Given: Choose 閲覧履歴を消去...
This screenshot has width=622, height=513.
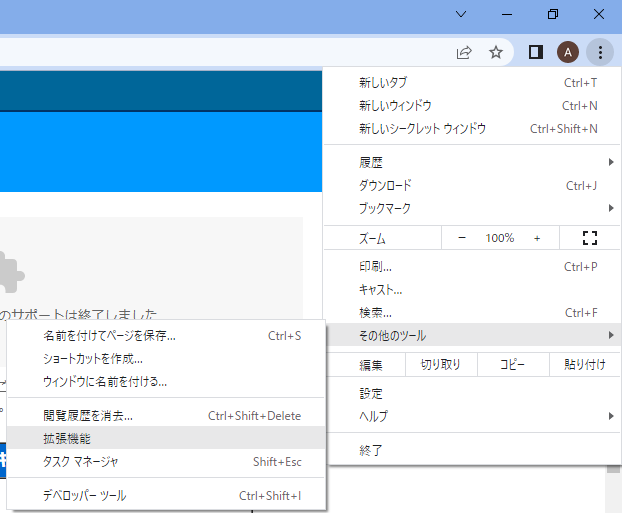Looking at the screenshot, I should click(x=166, y=415).
